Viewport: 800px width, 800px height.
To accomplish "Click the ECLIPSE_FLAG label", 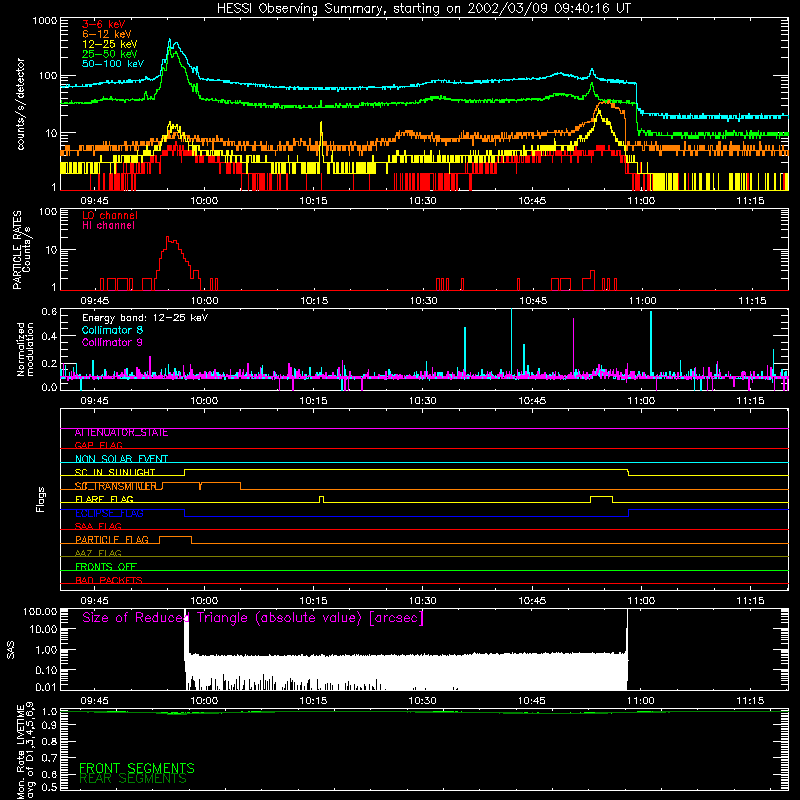I will (109, 513).
